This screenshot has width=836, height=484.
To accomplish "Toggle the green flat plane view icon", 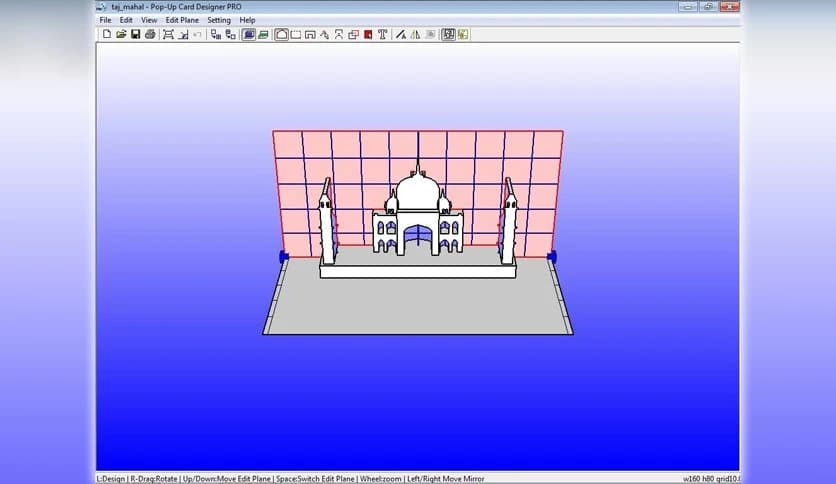I will click(x=263, y=35).
